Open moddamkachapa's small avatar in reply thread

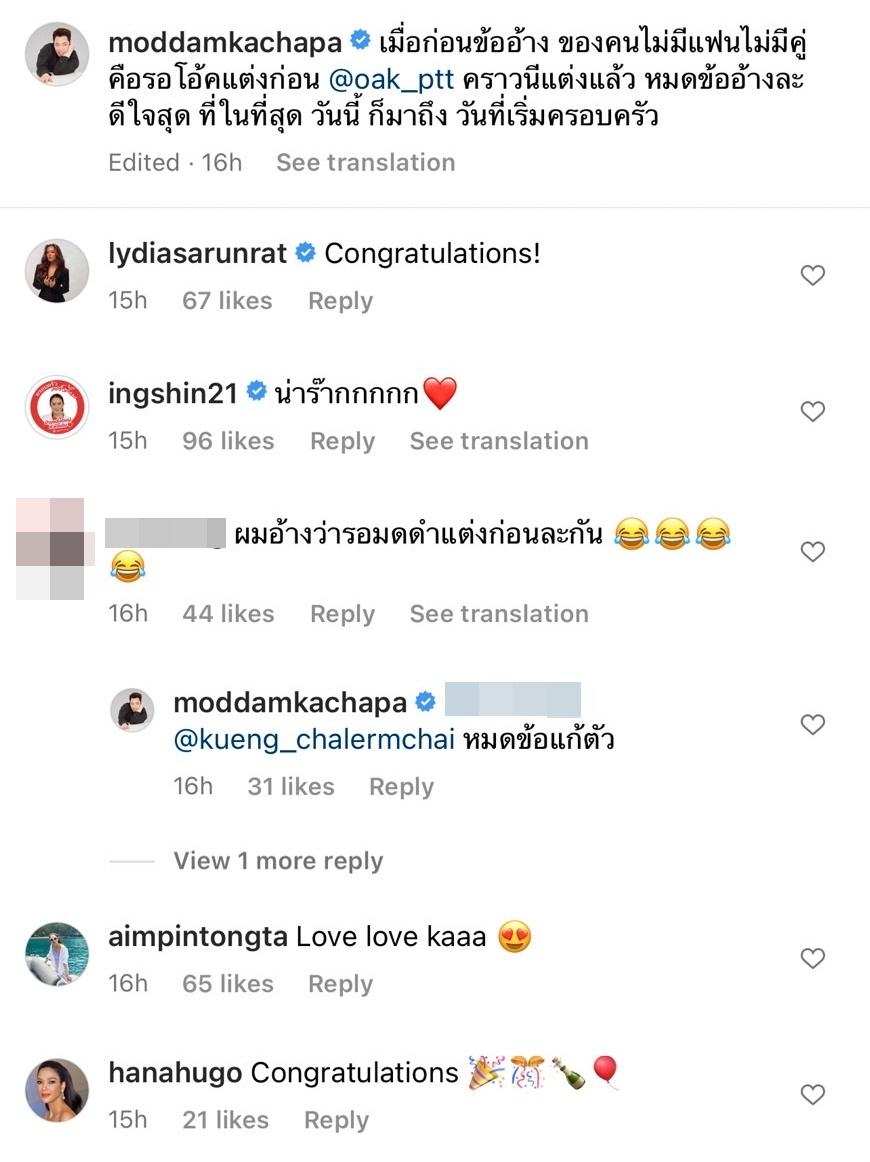(x=132, y=710)
